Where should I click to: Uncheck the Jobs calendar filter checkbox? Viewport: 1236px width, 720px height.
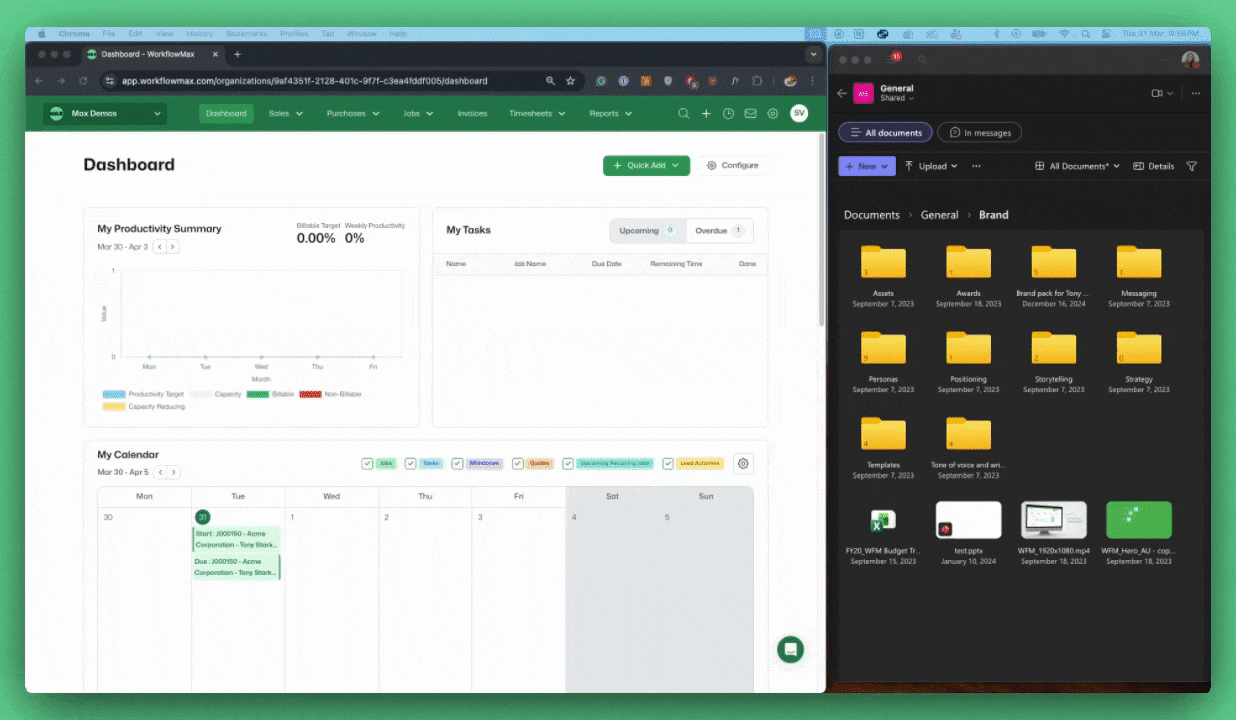(x=367, y=464)
